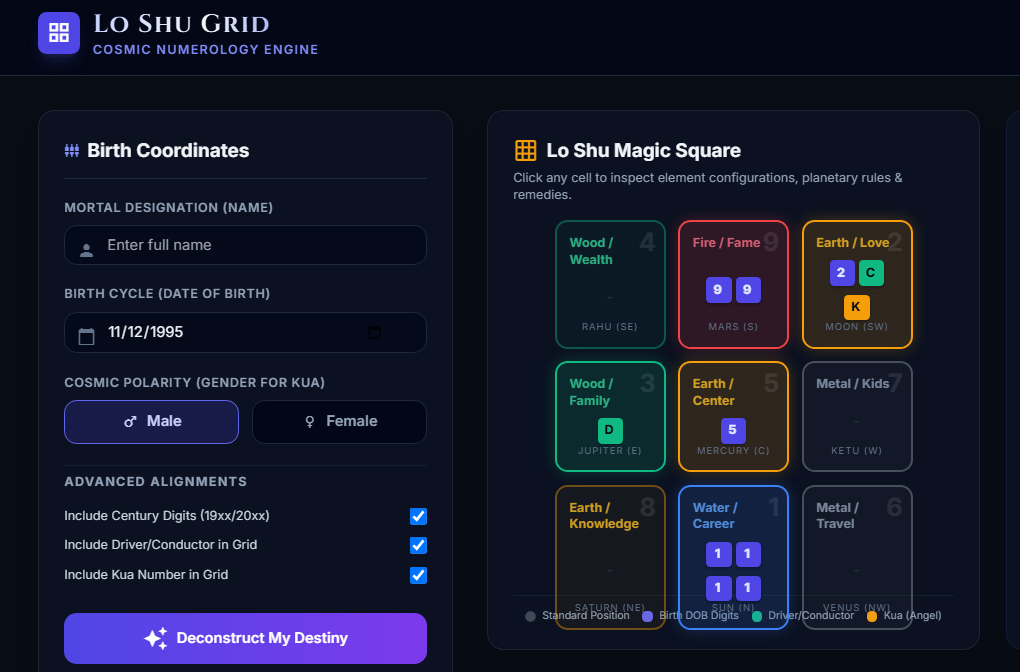Inspect the Fire / Fame cell
Screen dimensions: 1020x672
pos(733,284)
